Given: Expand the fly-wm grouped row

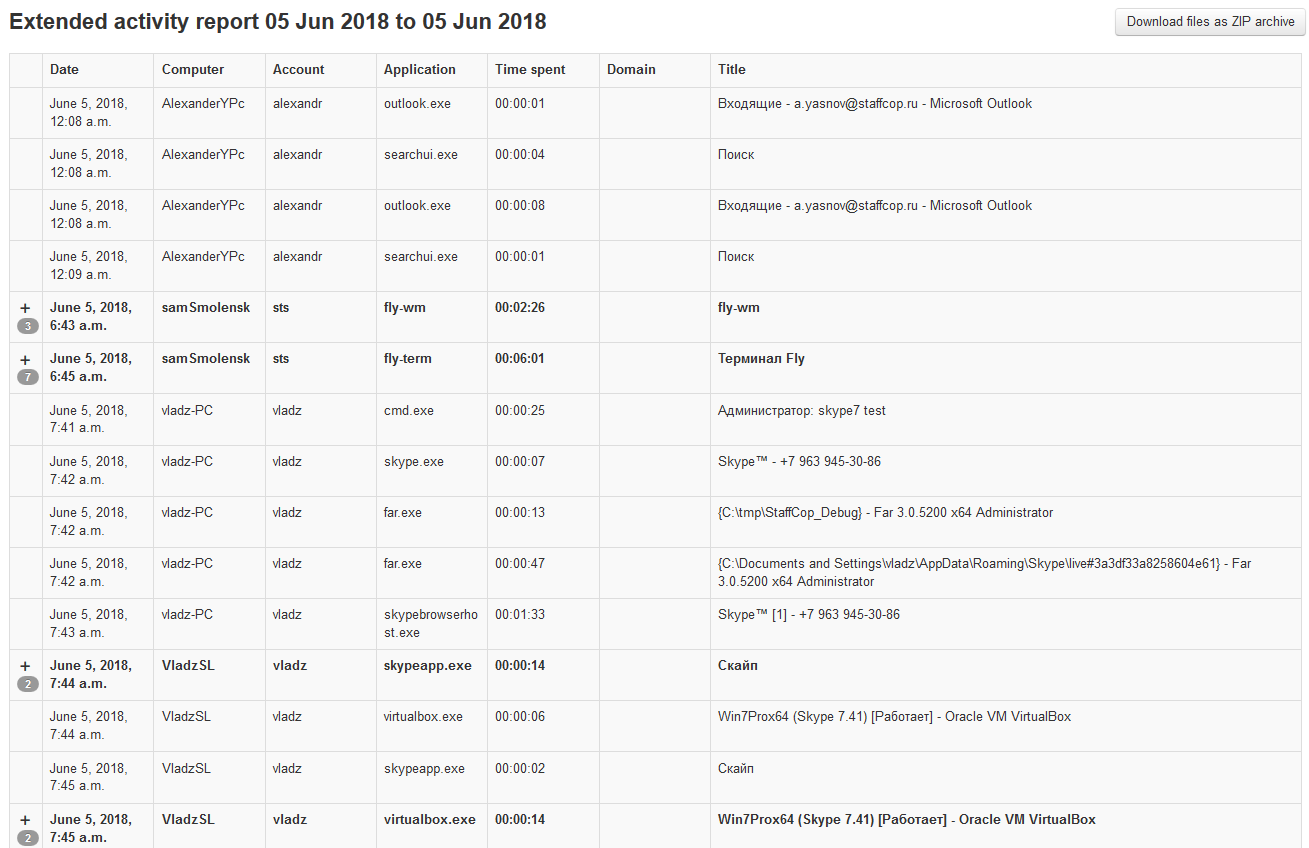Looking at the screenshot, I should click(25, 308).
